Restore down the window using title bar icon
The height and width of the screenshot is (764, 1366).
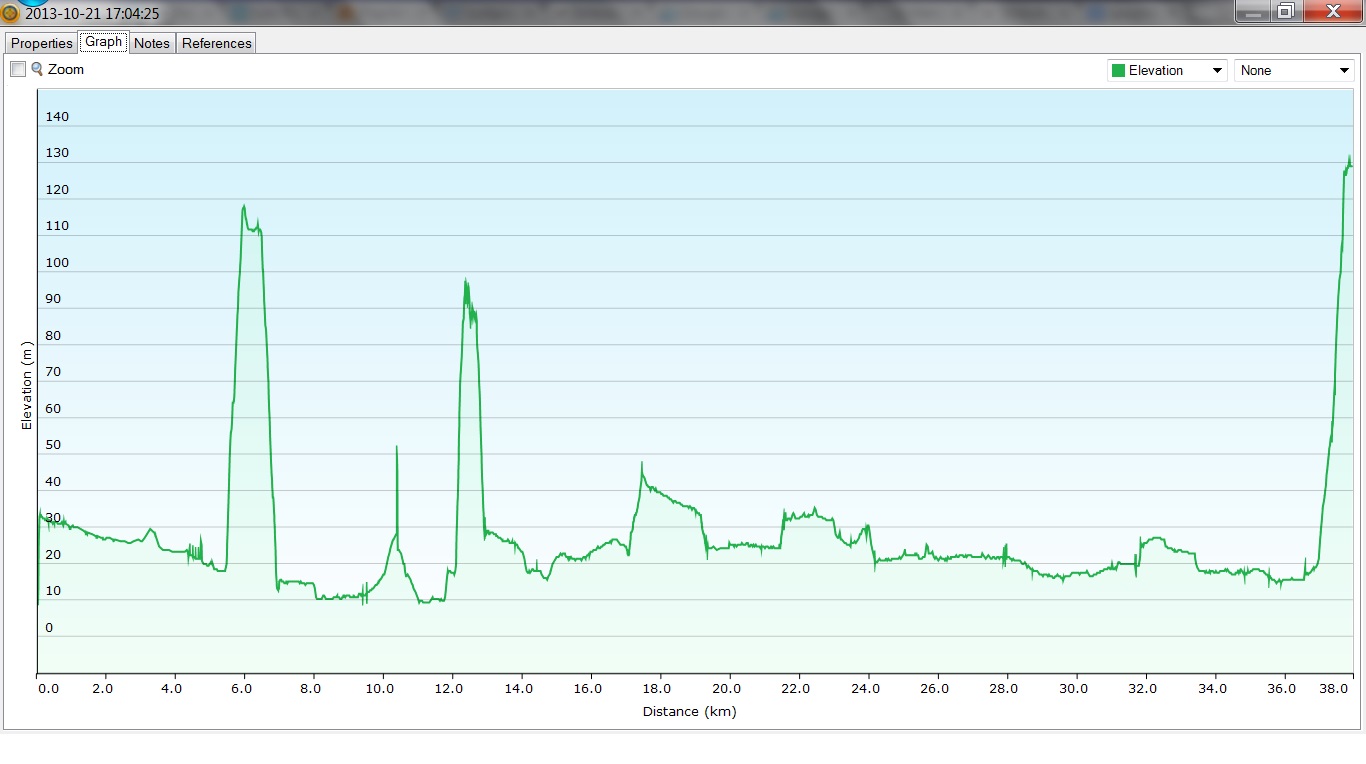click(x=1286, y=11)
